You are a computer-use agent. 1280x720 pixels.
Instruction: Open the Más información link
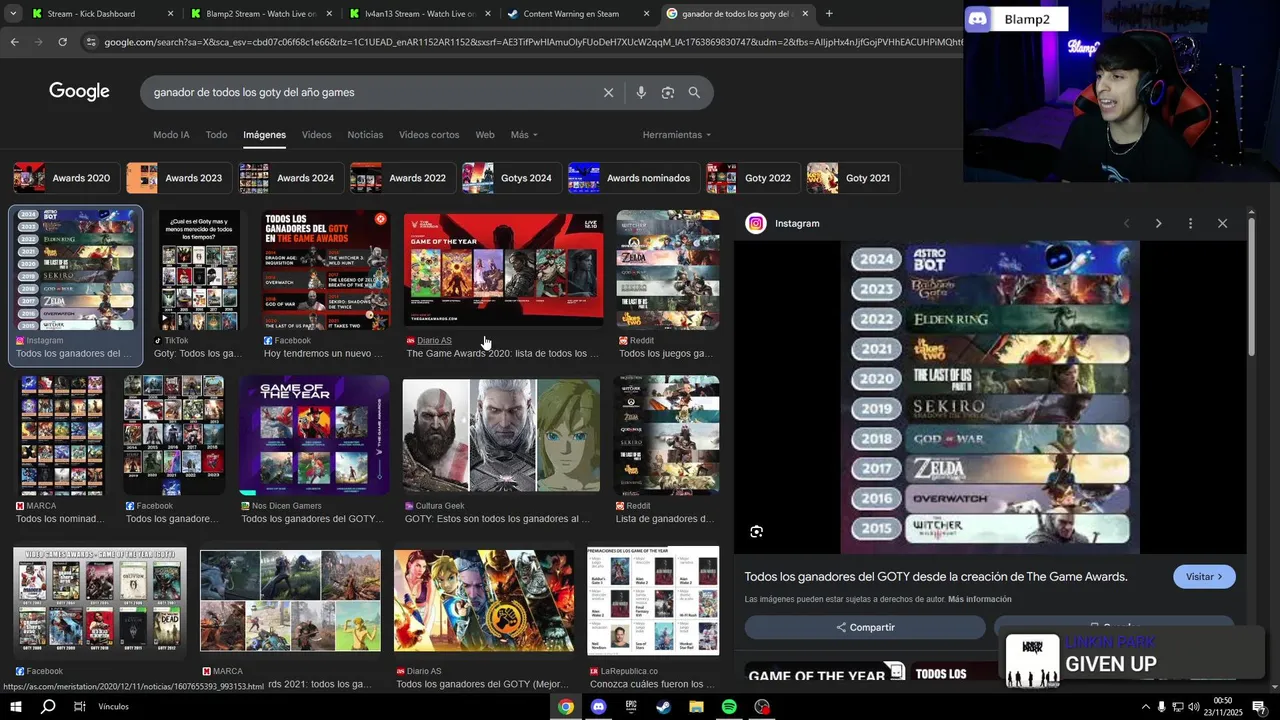coord(980,599)
